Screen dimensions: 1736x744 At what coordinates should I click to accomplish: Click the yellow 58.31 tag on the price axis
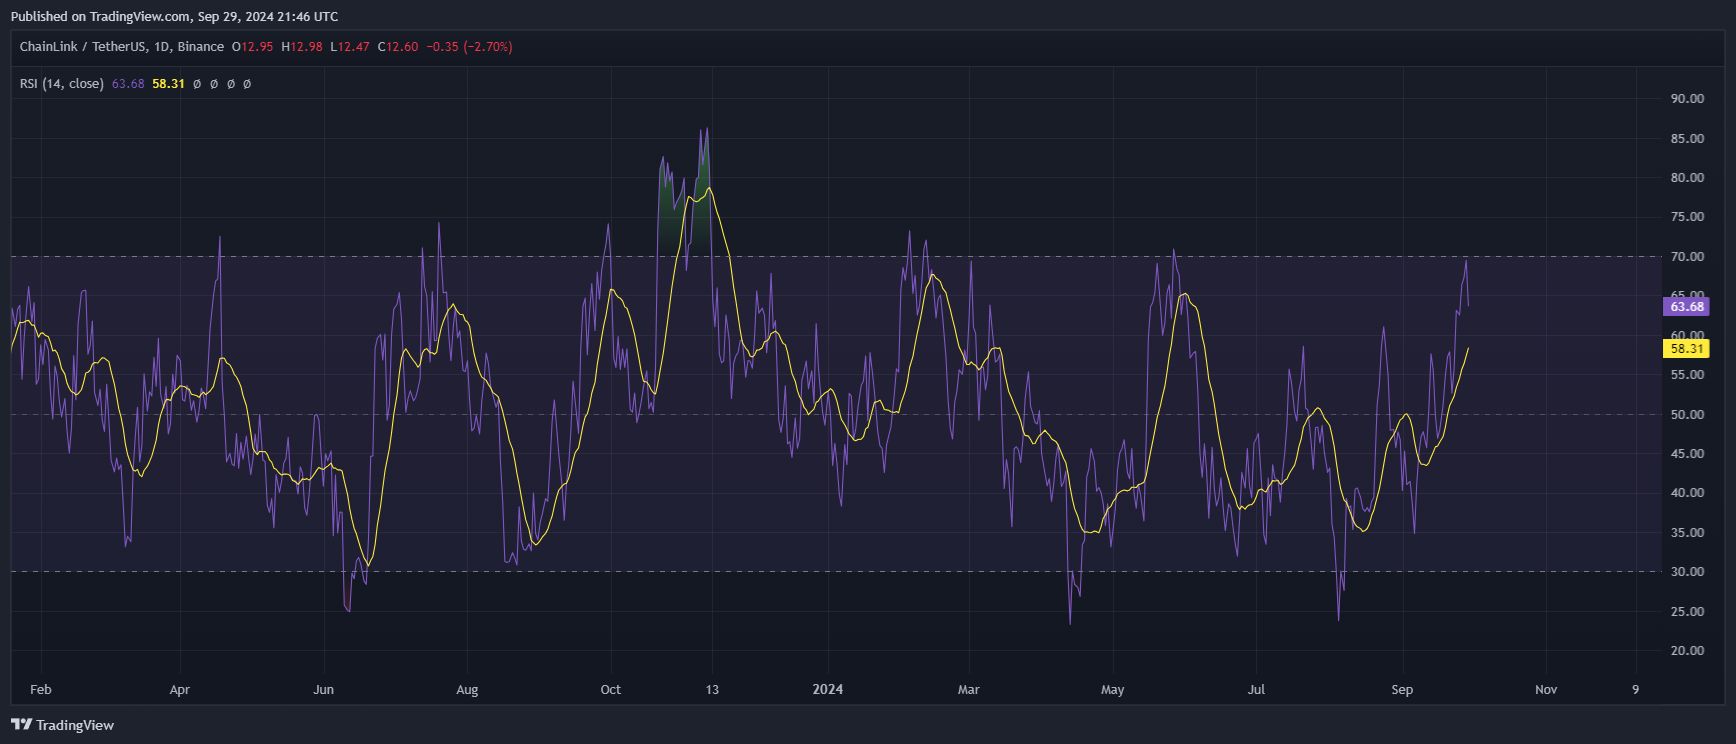click(x=1686, y=349)
